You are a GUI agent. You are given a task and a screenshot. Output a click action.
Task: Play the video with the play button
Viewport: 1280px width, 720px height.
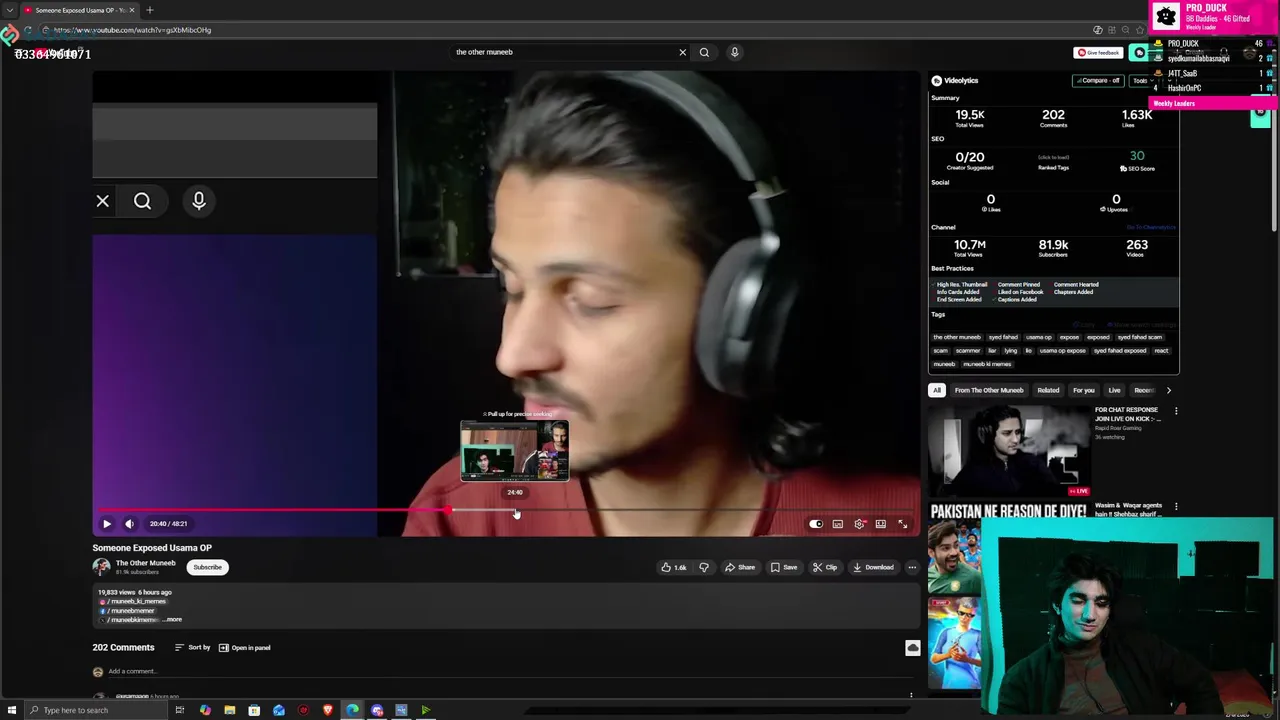[x=107, y=524]
